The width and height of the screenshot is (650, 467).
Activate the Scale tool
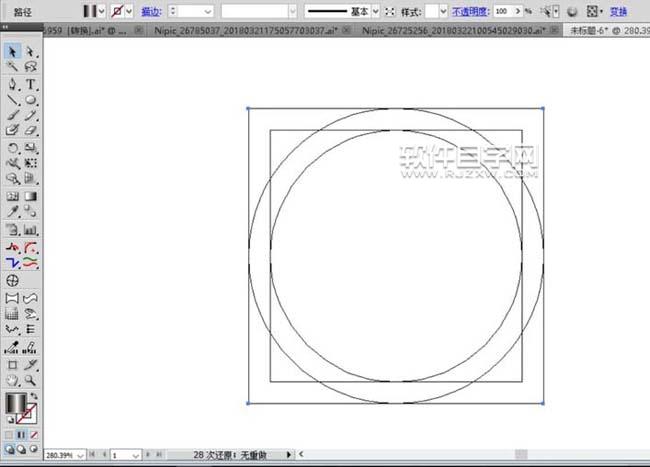pyautogui.click(x=30, y=148)
